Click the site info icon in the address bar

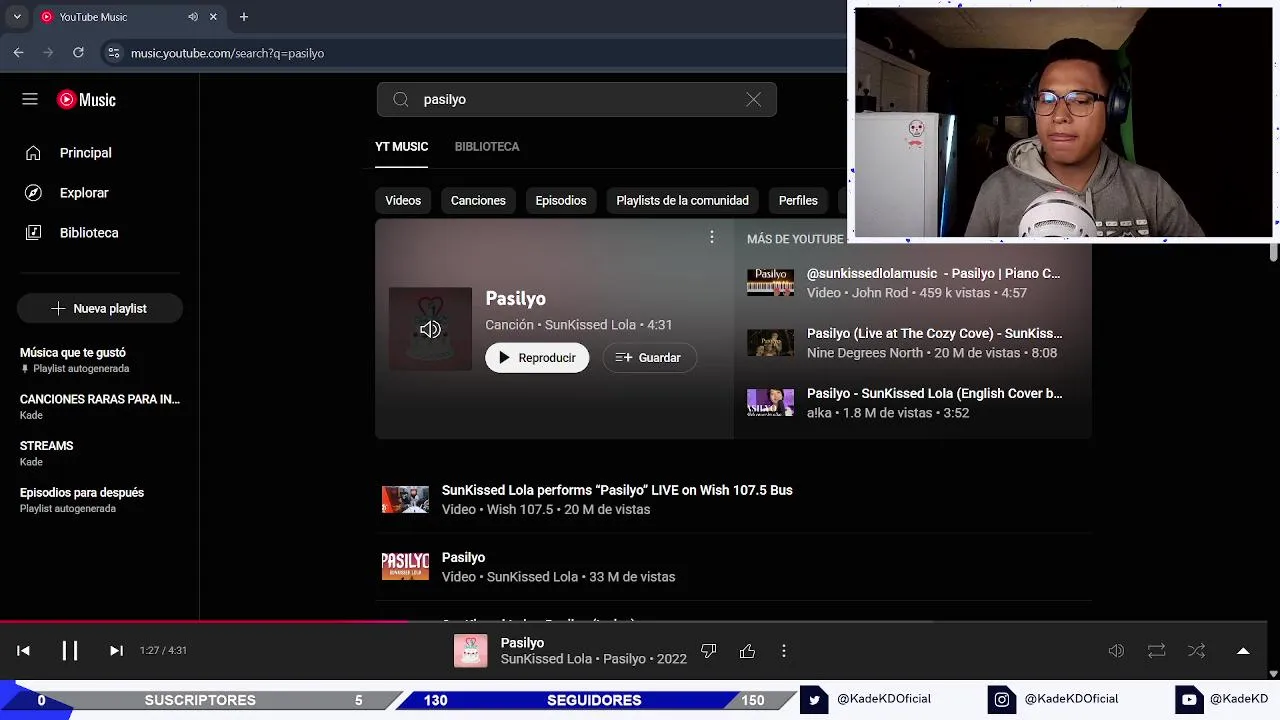tap(113, 52)
